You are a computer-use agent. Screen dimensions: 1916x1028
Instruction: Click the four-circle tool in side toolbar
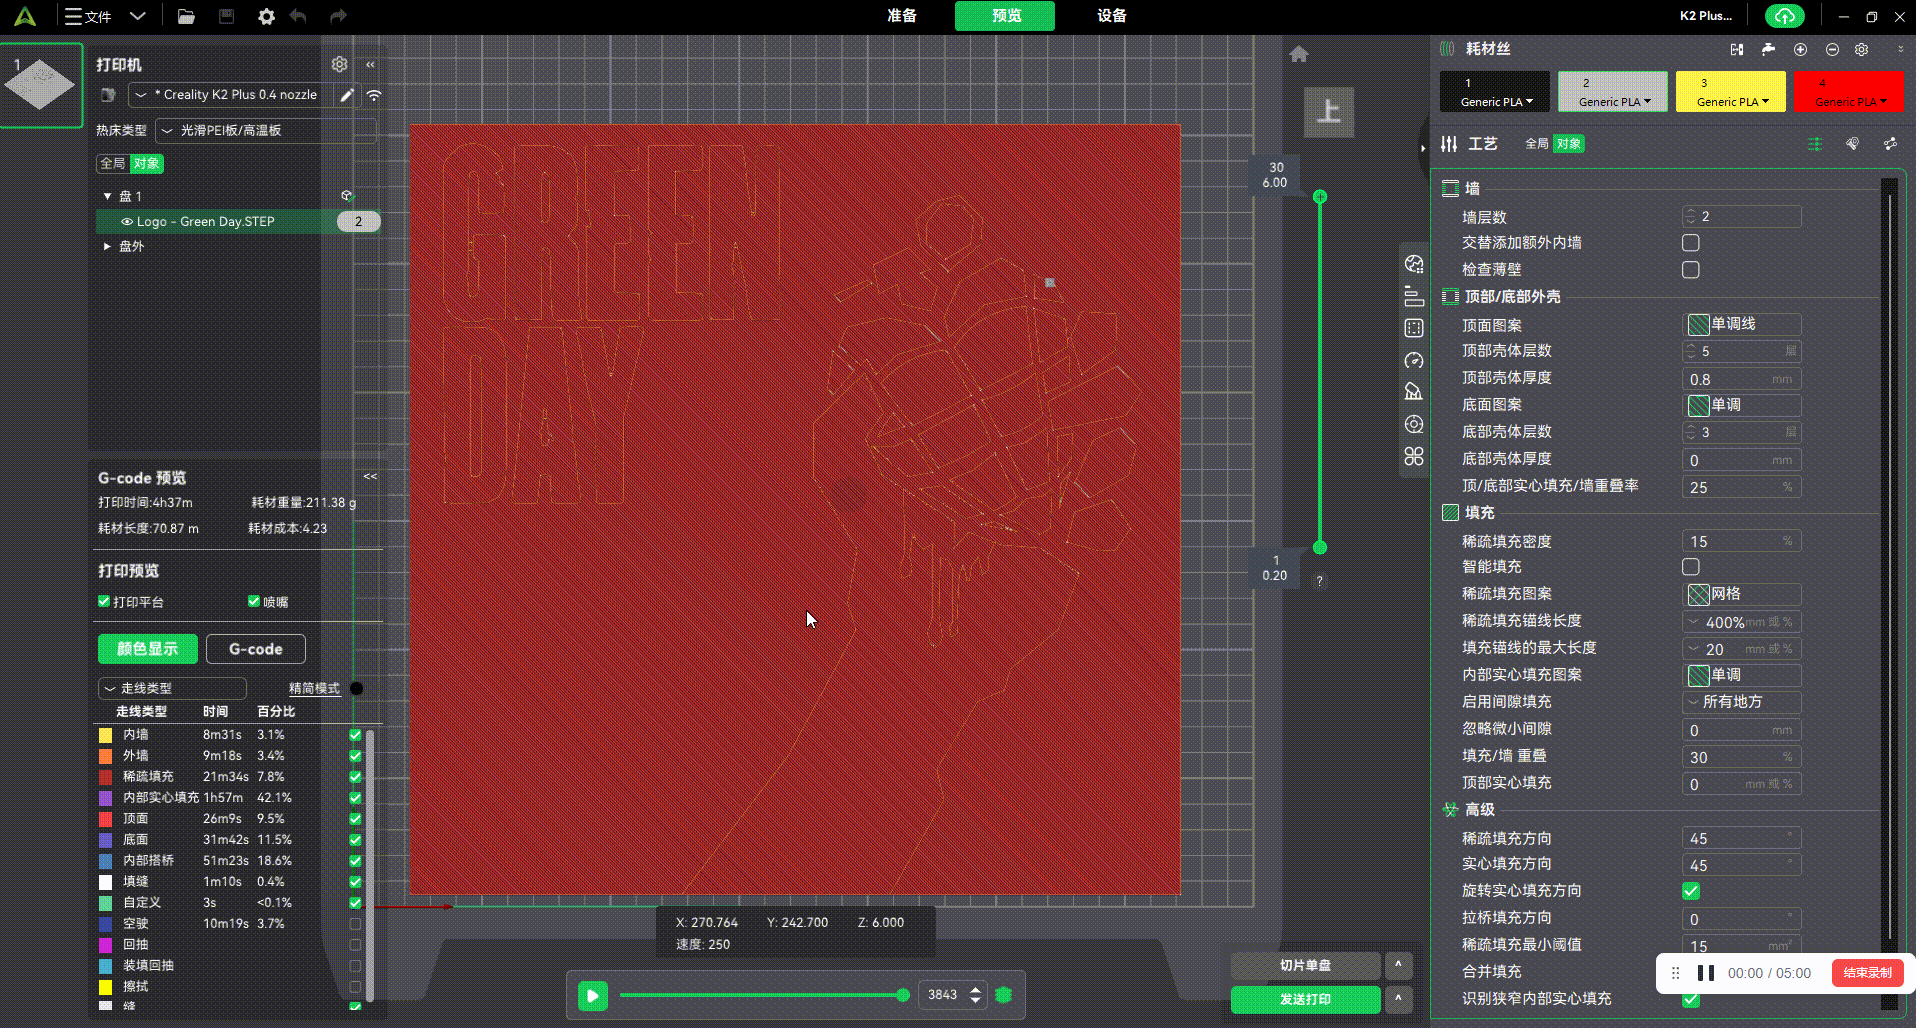(1414, 456)
